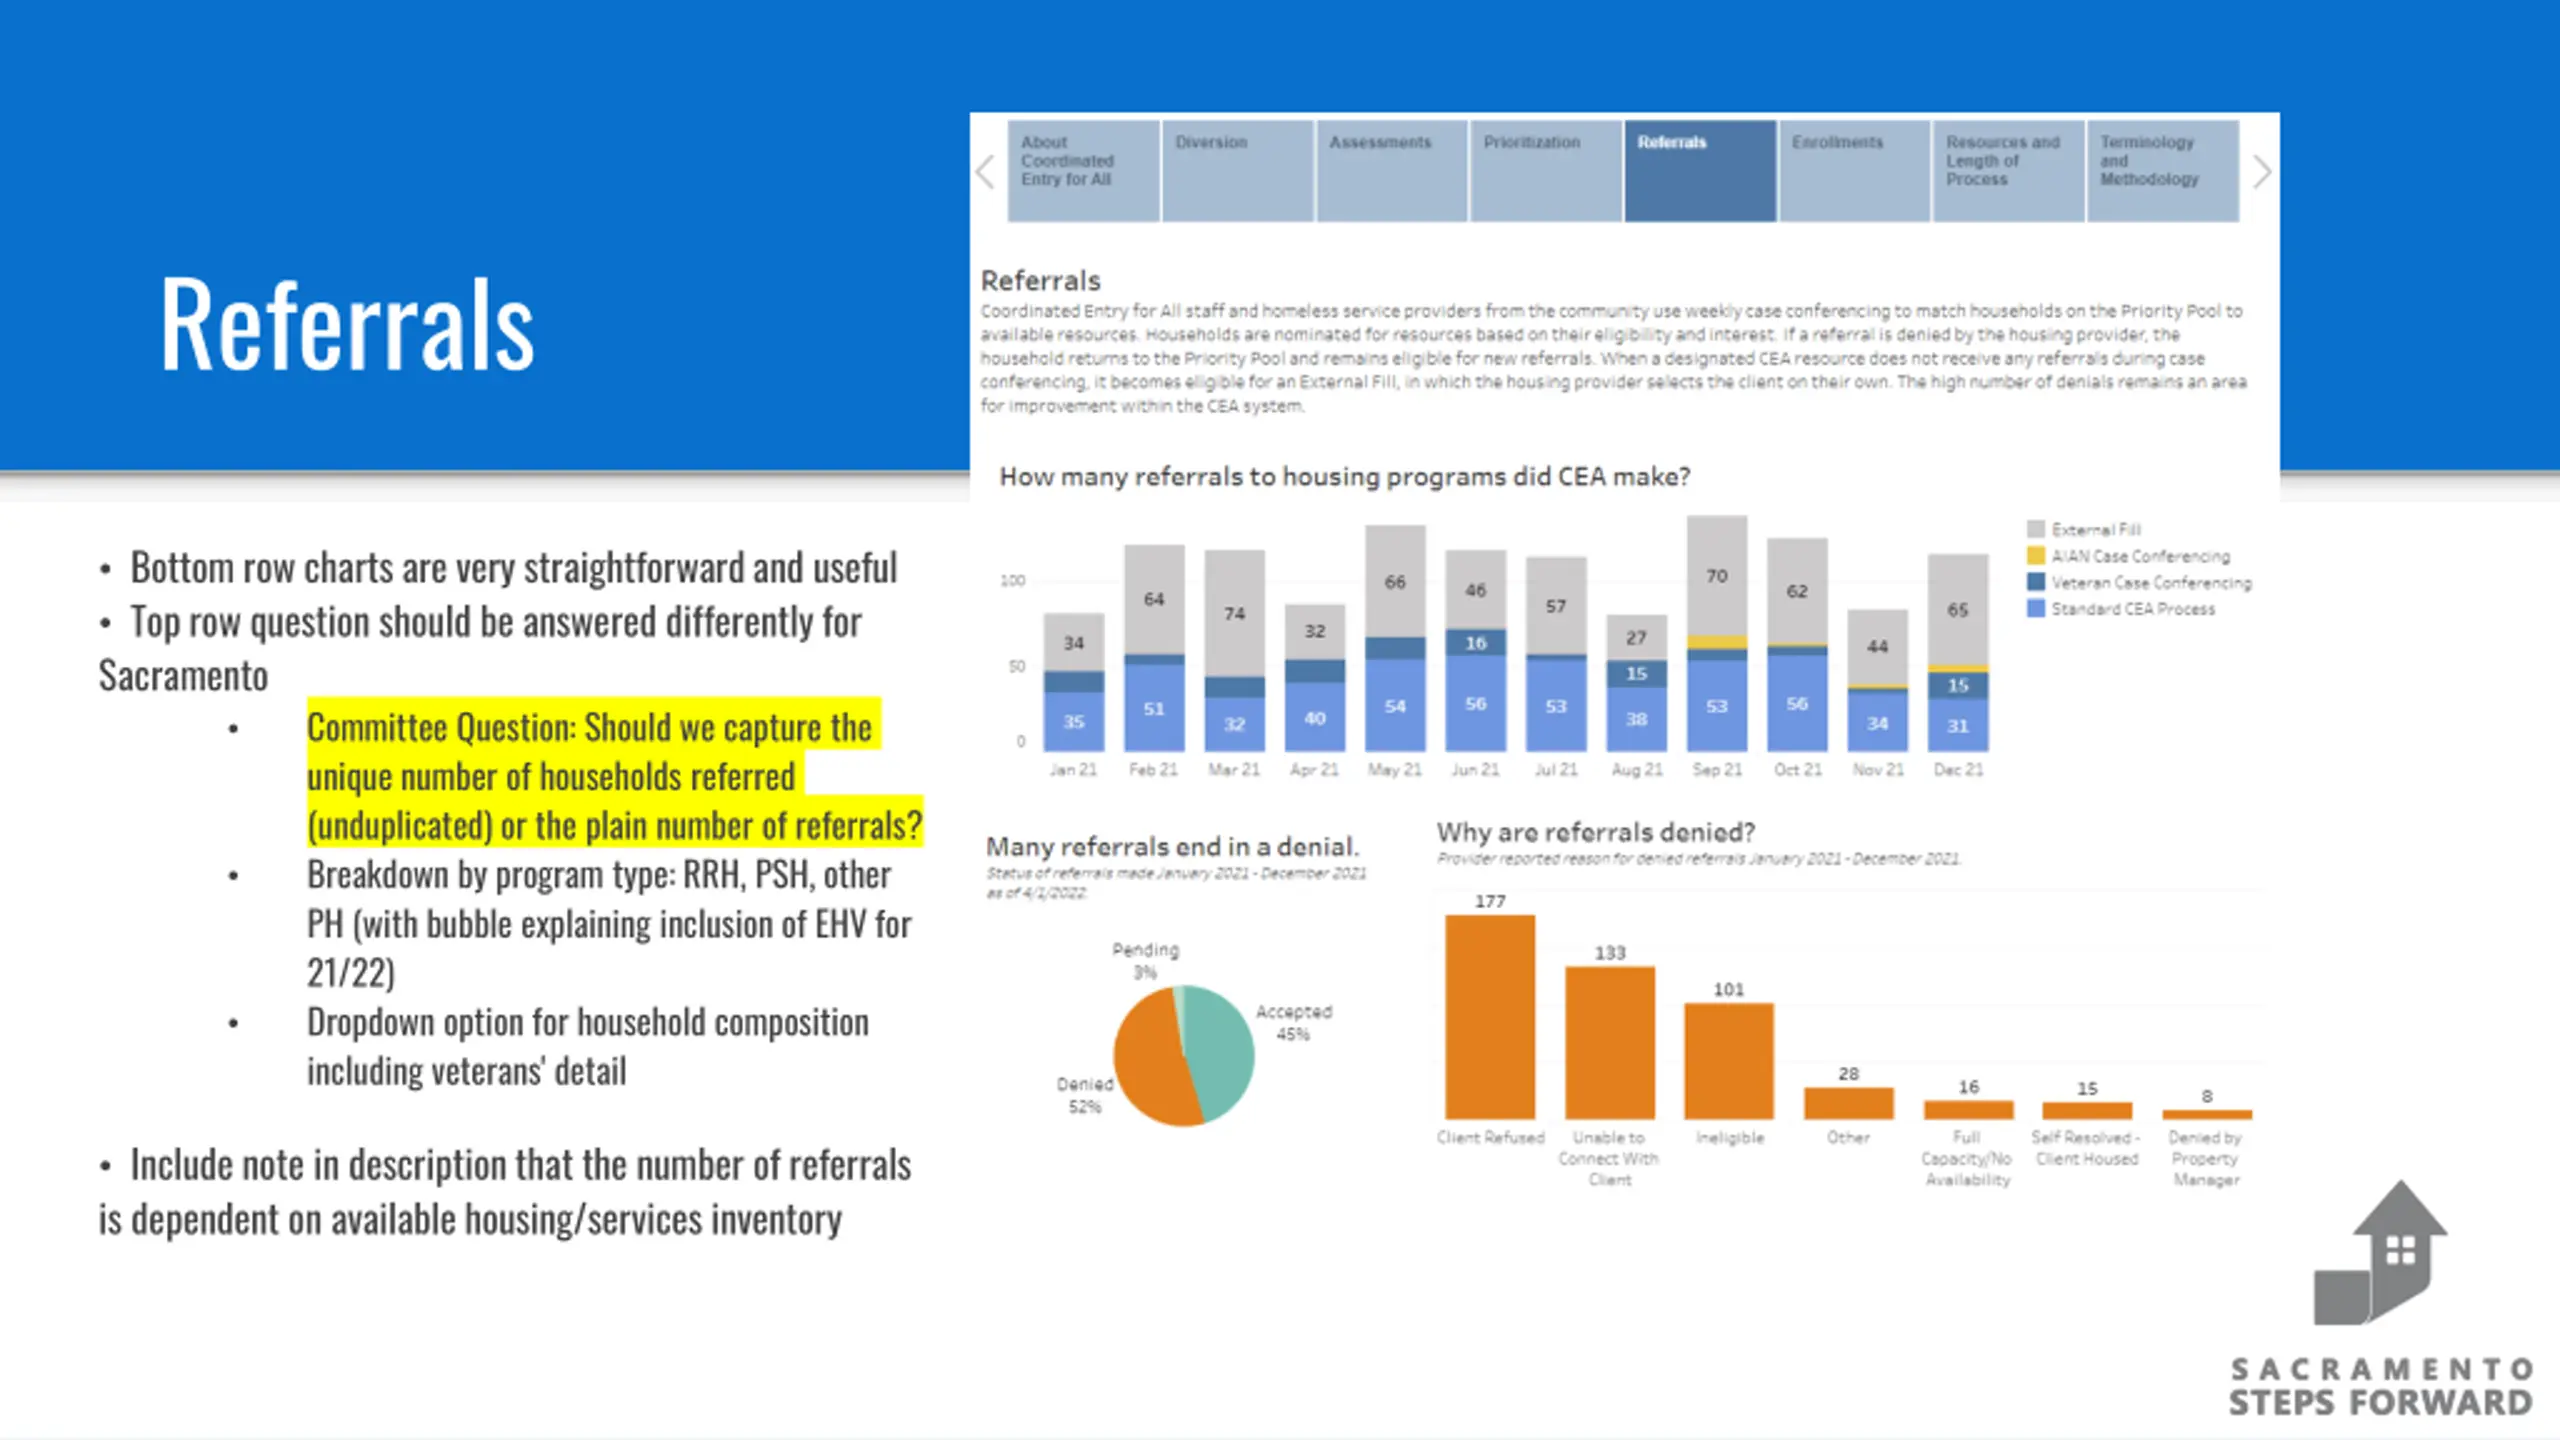Click the Sacramento Steps Forward house logo
The image size is (2560, 1440).
[2380, 1254]
